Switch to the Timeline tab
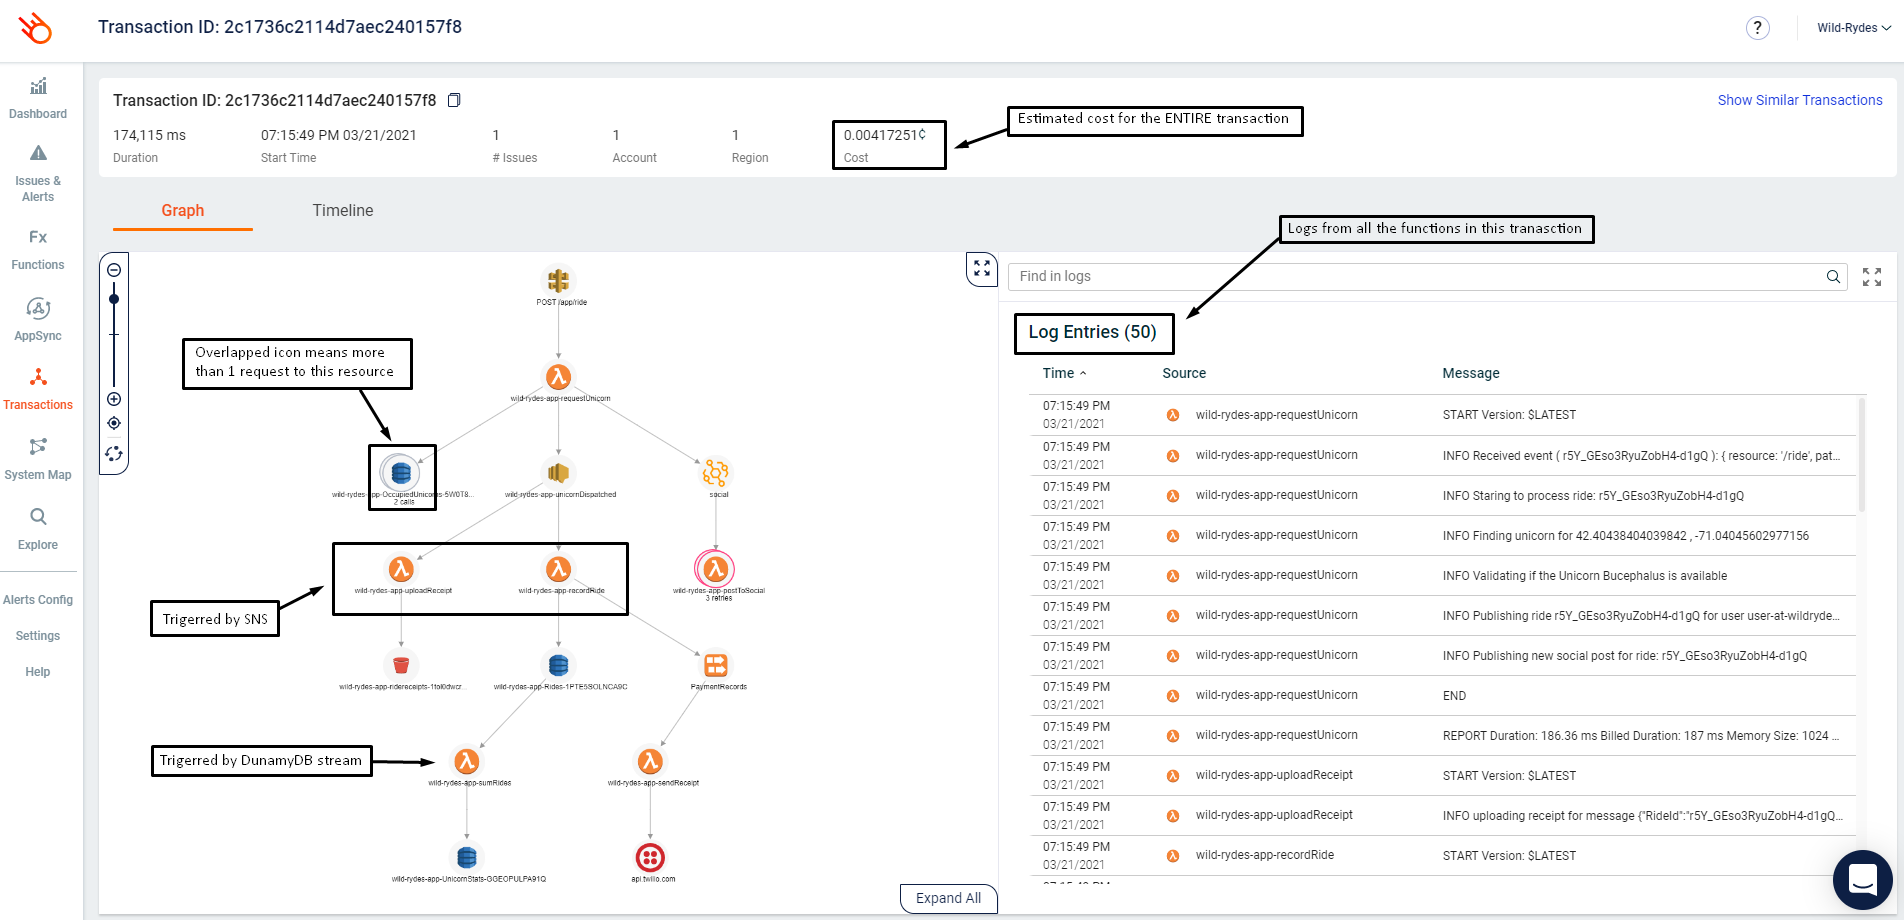Viewport: 1904px width, 920px height. [x=343, y=210]
